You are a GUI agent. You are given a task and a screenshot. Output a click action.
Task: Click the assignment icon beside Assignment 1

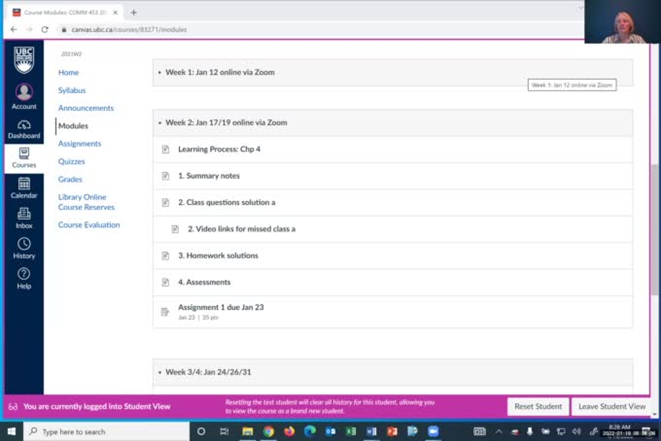tap(165, 312)
